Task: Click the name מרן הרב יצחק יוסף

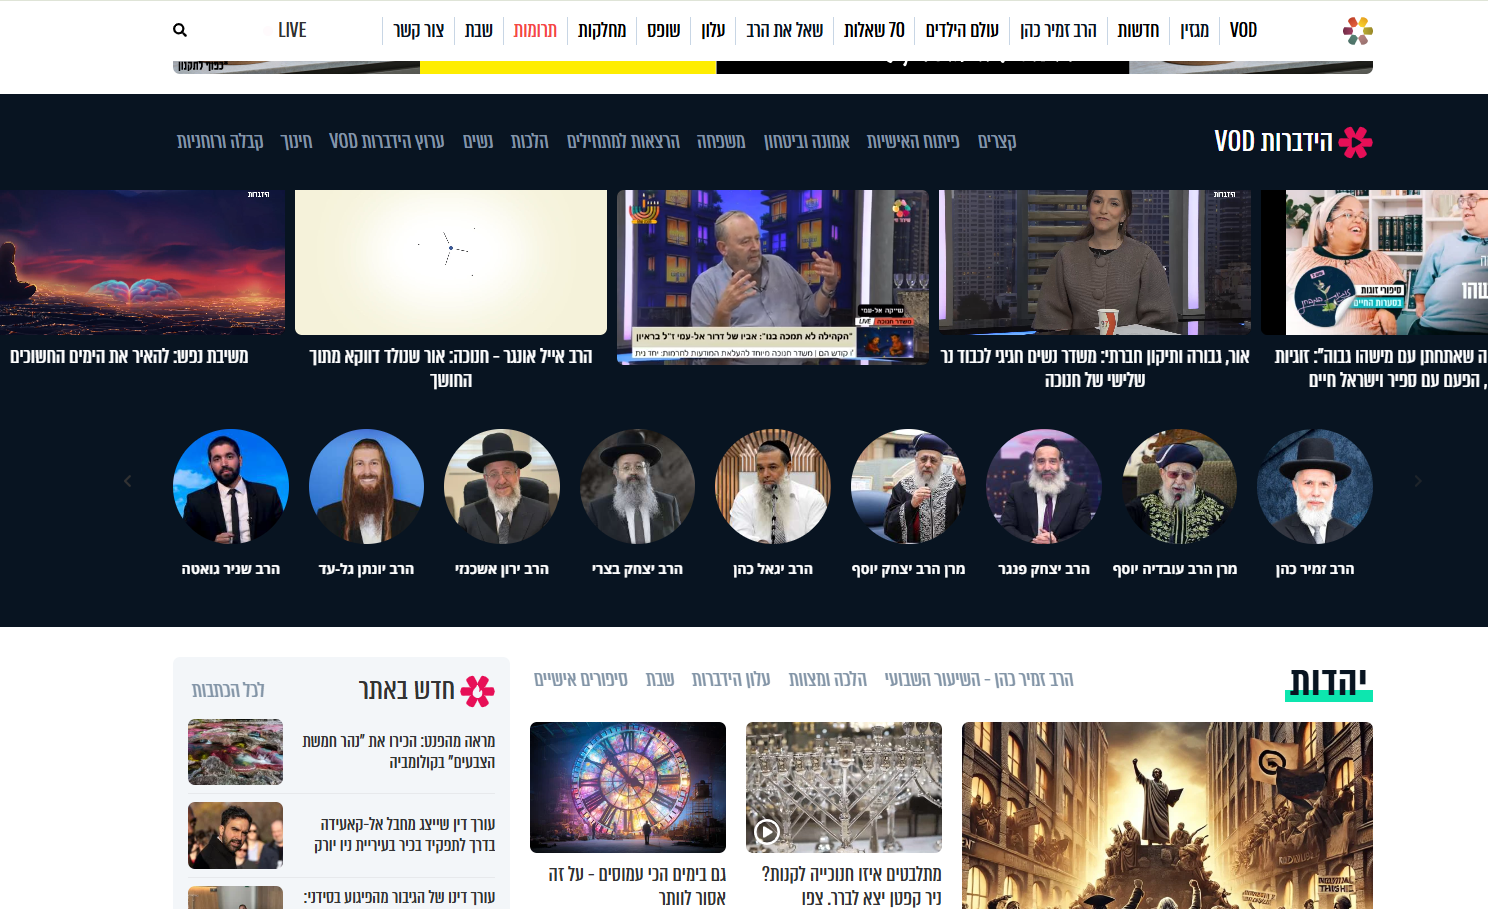Action: 908,569
